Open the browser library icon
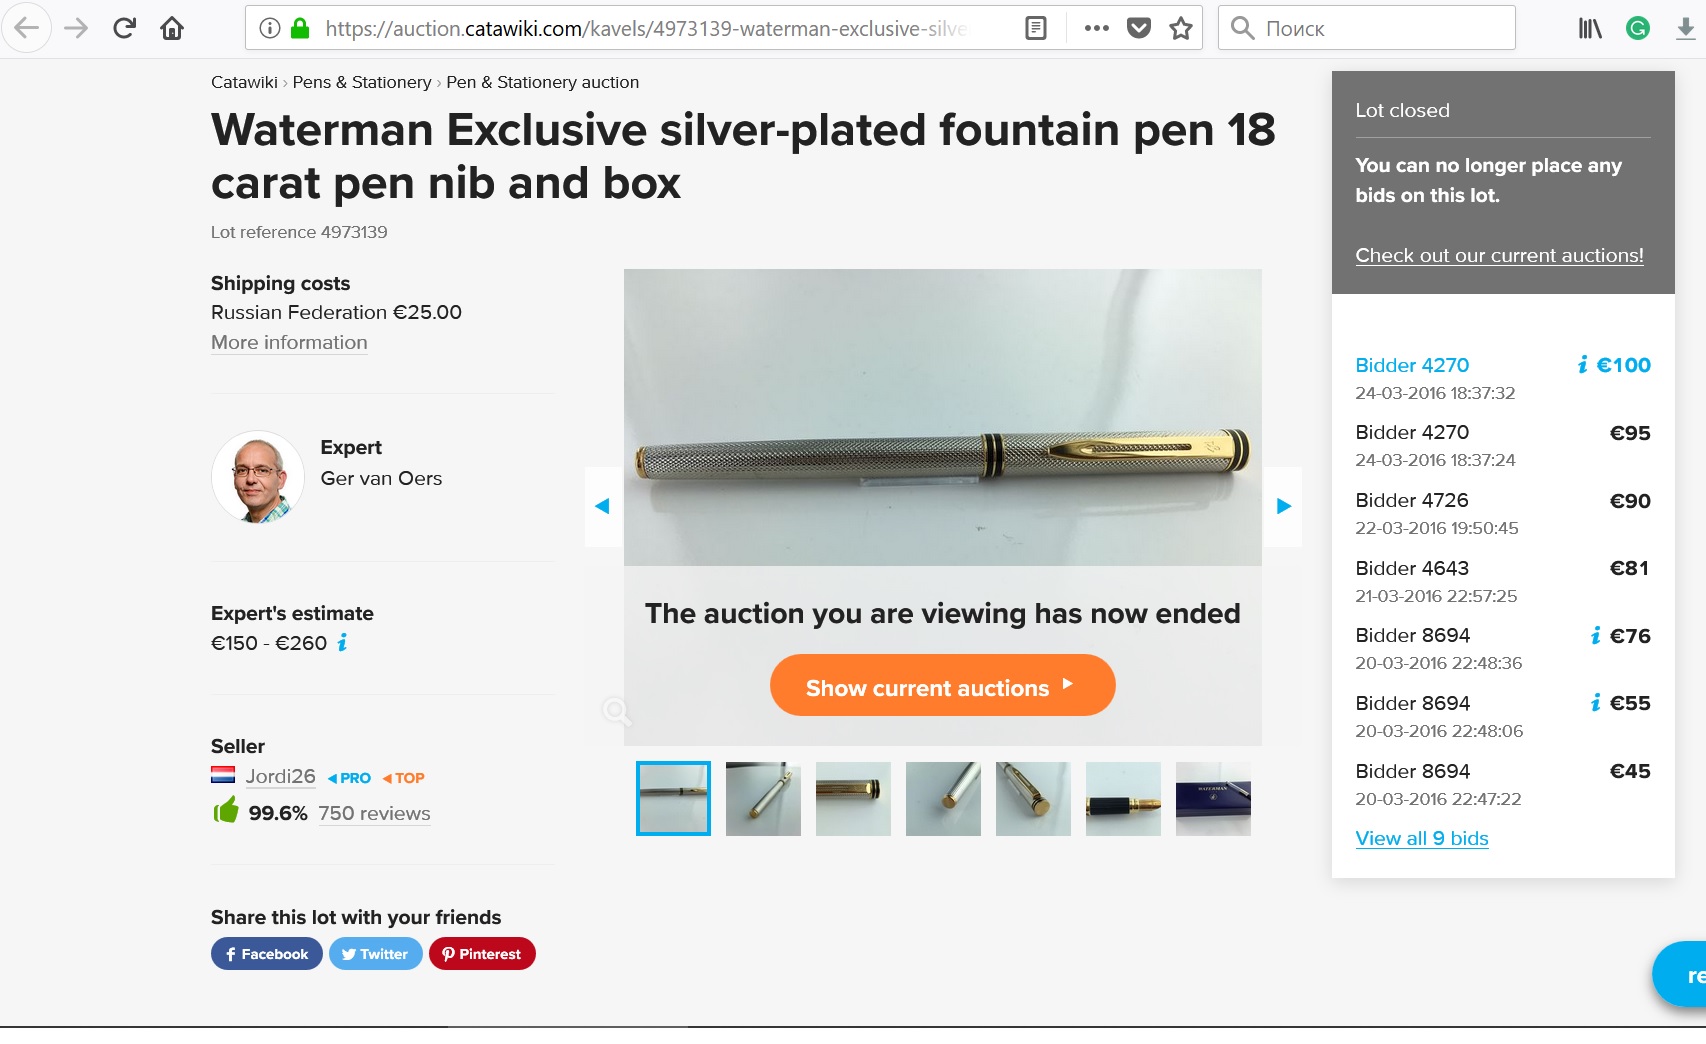Image resolution: width=1706 pixels, height=1044 pixels. 1589,28
